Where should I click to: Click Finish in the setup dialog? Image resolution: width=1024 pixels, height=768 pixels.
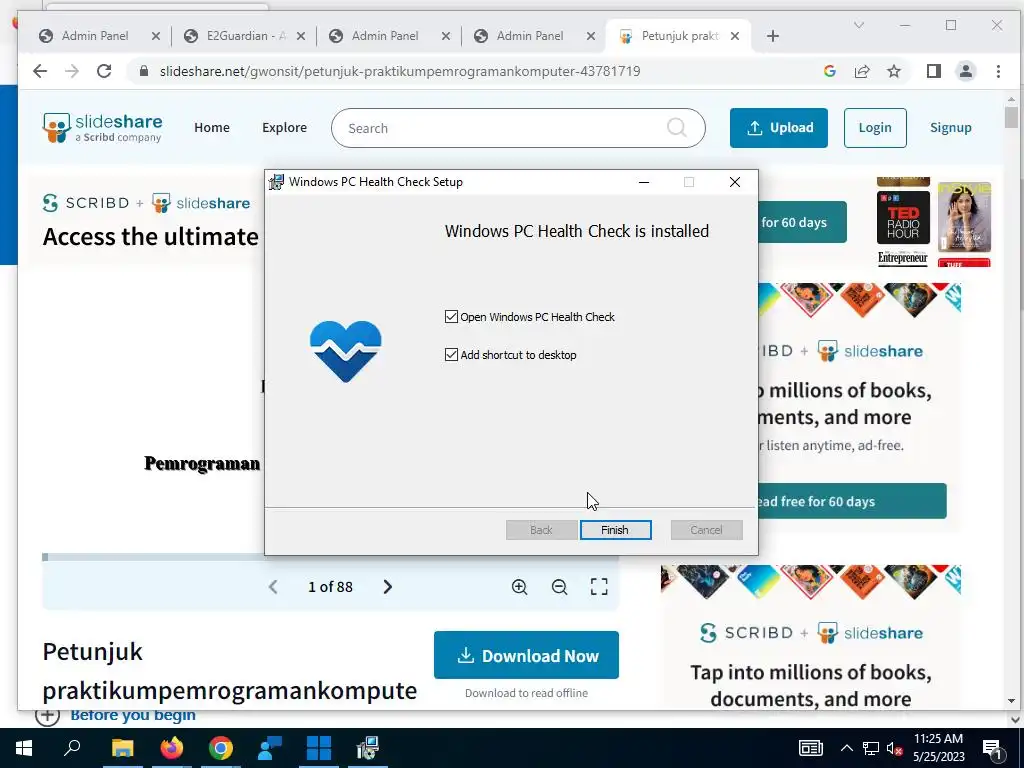coord(615,530)
